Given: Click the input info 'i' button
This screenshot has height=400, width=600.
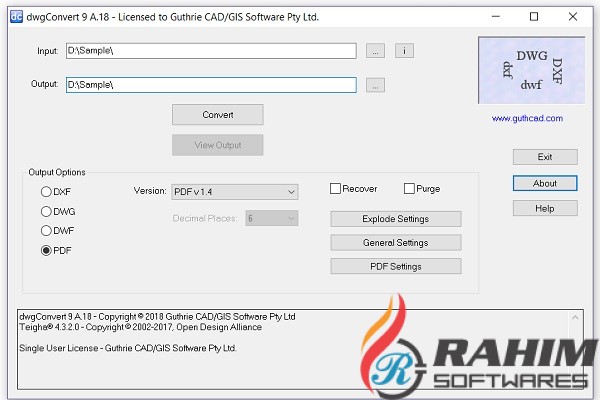Looking at the screenshot, I should coord(404,51).
